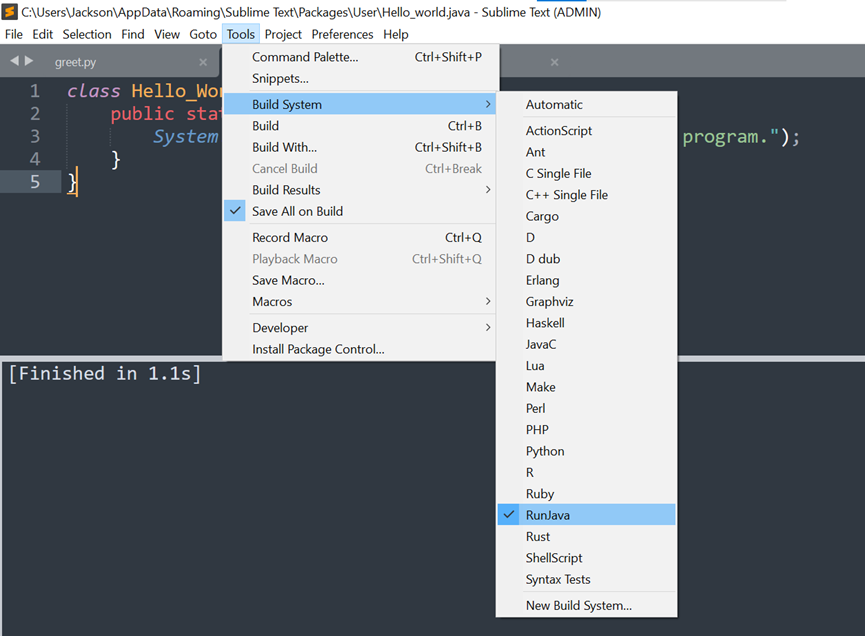Click line number 1 in gutter
The width and height of the screenshot is (865, 636).
pyautogui.click(x=35, y=91)
